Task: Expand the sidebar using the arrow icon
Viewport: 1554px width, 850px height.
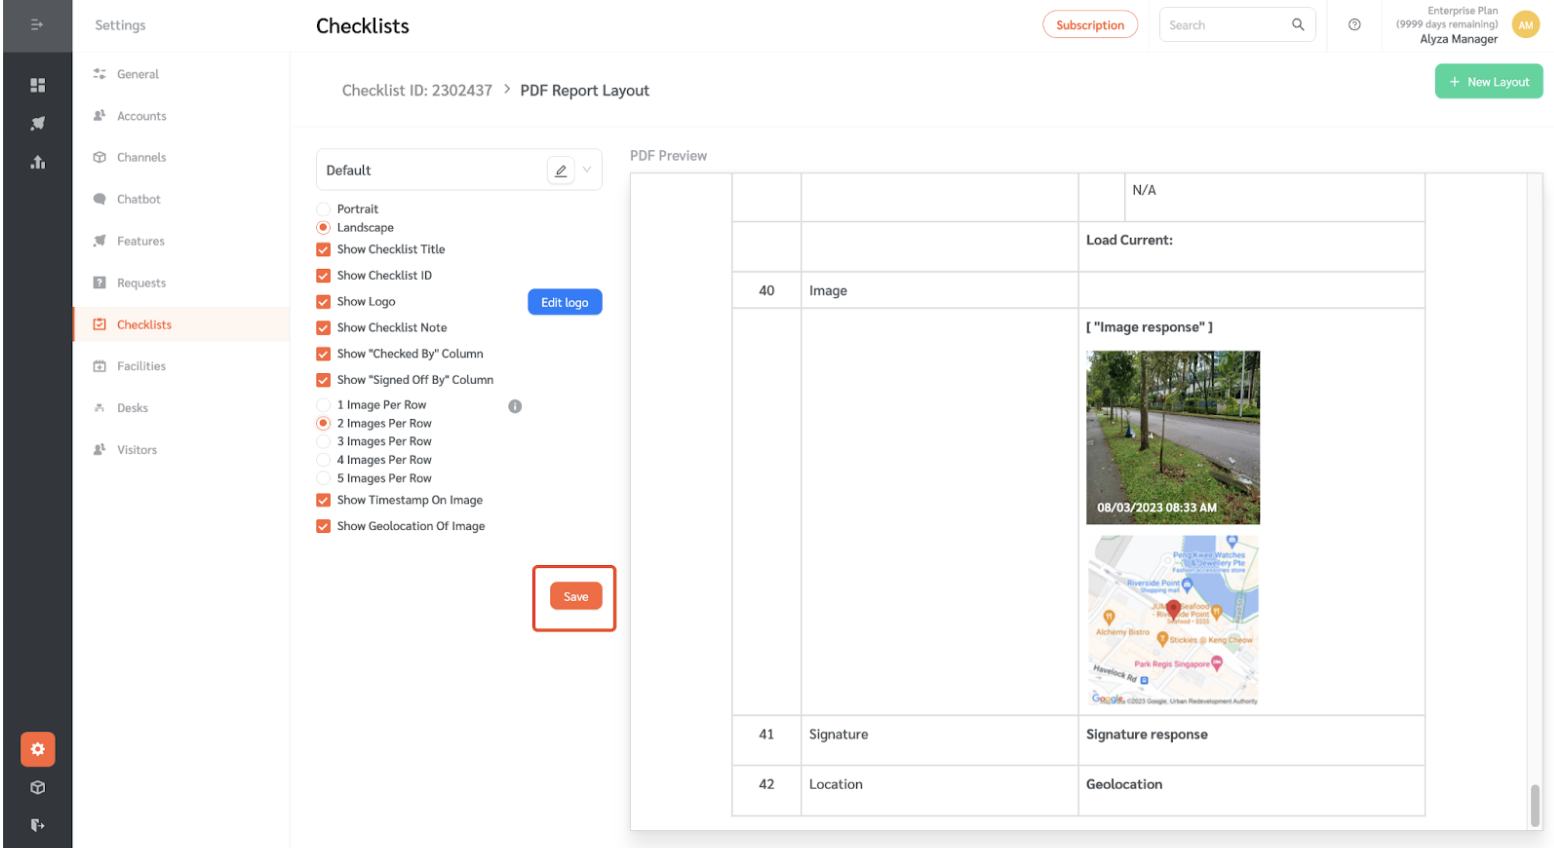Action: pos(37,25)
